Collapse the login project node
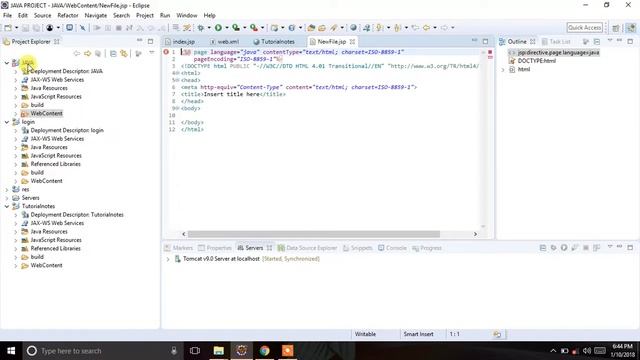Screen dimensions: 640x360 click(7, 122)
